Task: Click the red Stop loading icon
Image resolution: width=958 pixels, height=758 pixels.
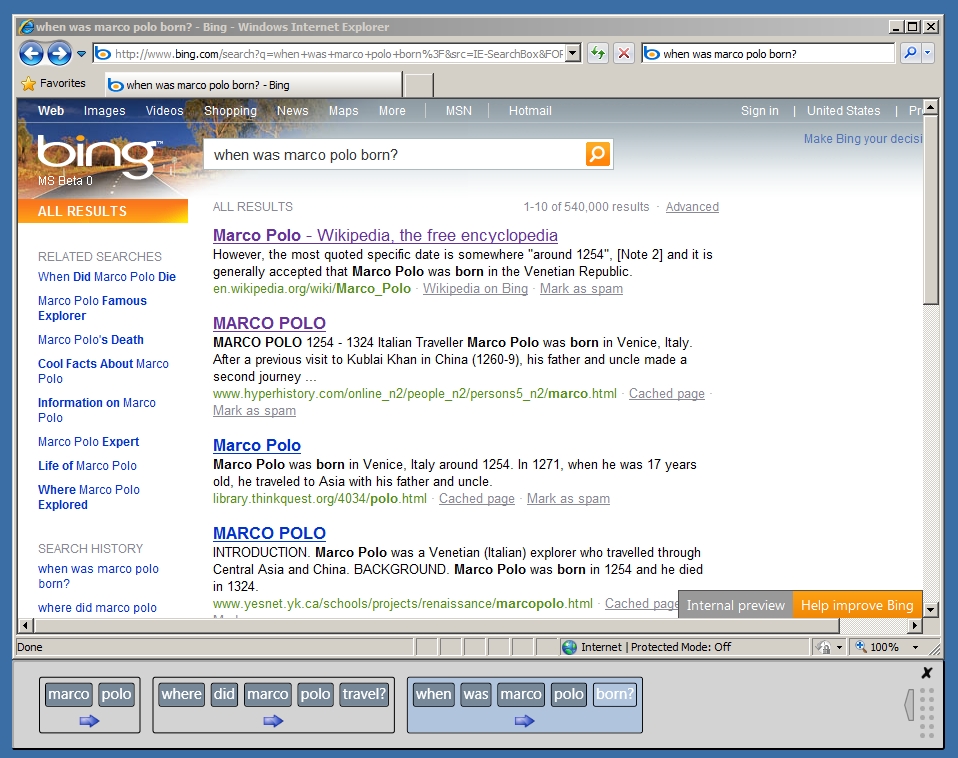Action: click(x=624, y=54)
